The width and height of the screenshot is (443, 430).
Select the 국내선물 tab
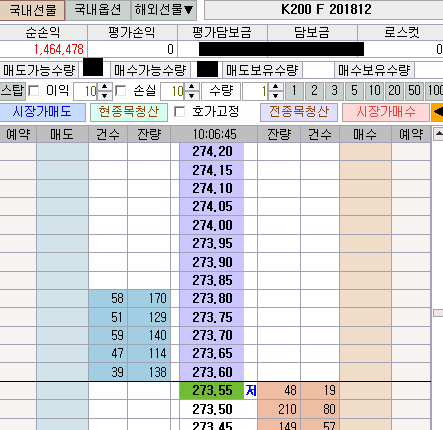click(32, 10)
